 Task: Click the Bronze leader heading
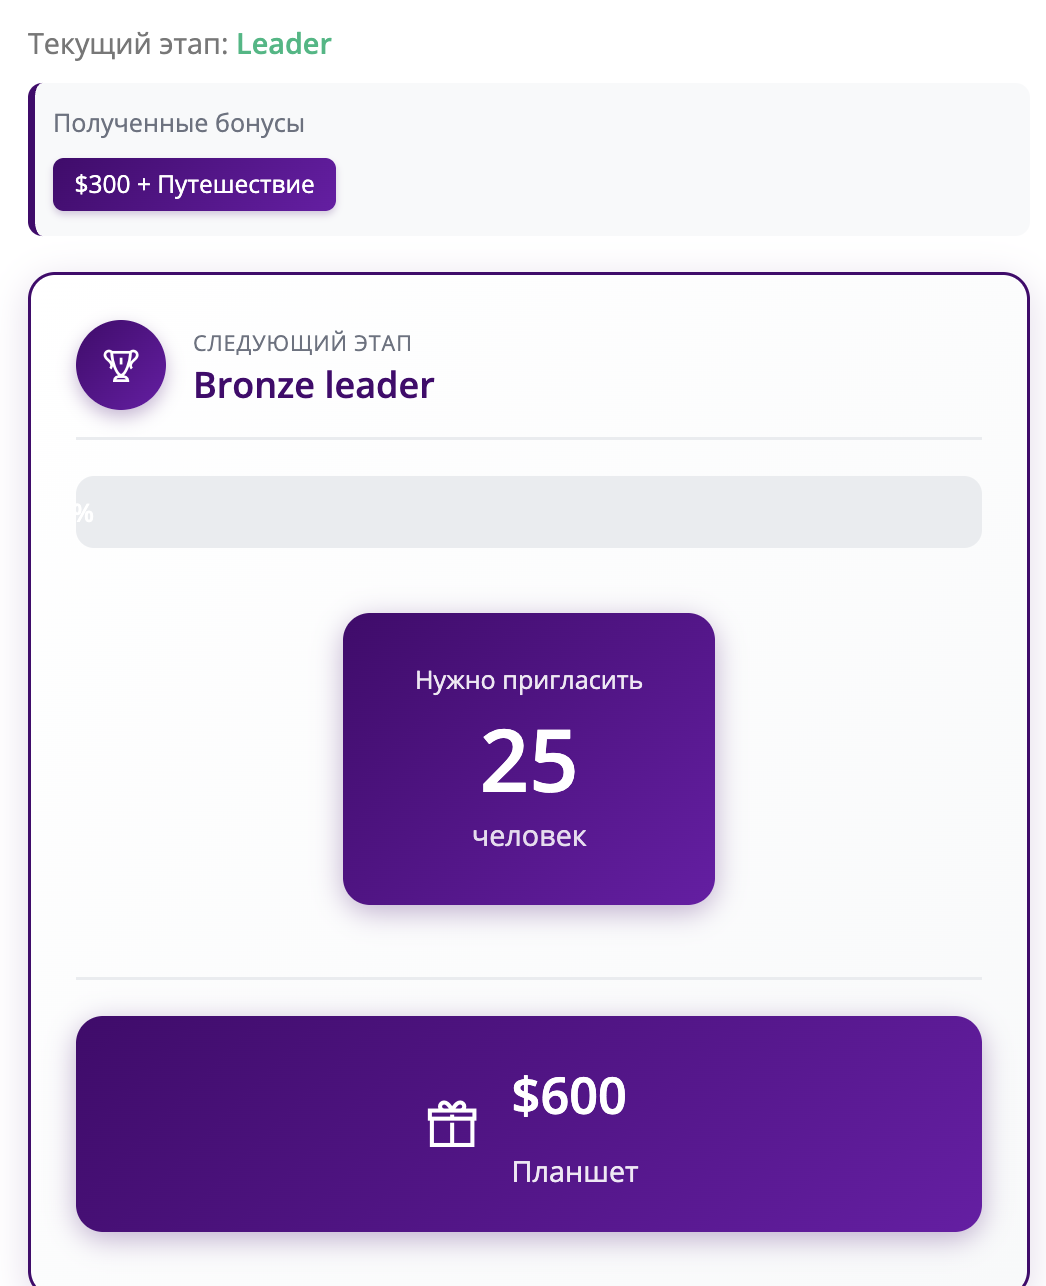coord(314,386)
